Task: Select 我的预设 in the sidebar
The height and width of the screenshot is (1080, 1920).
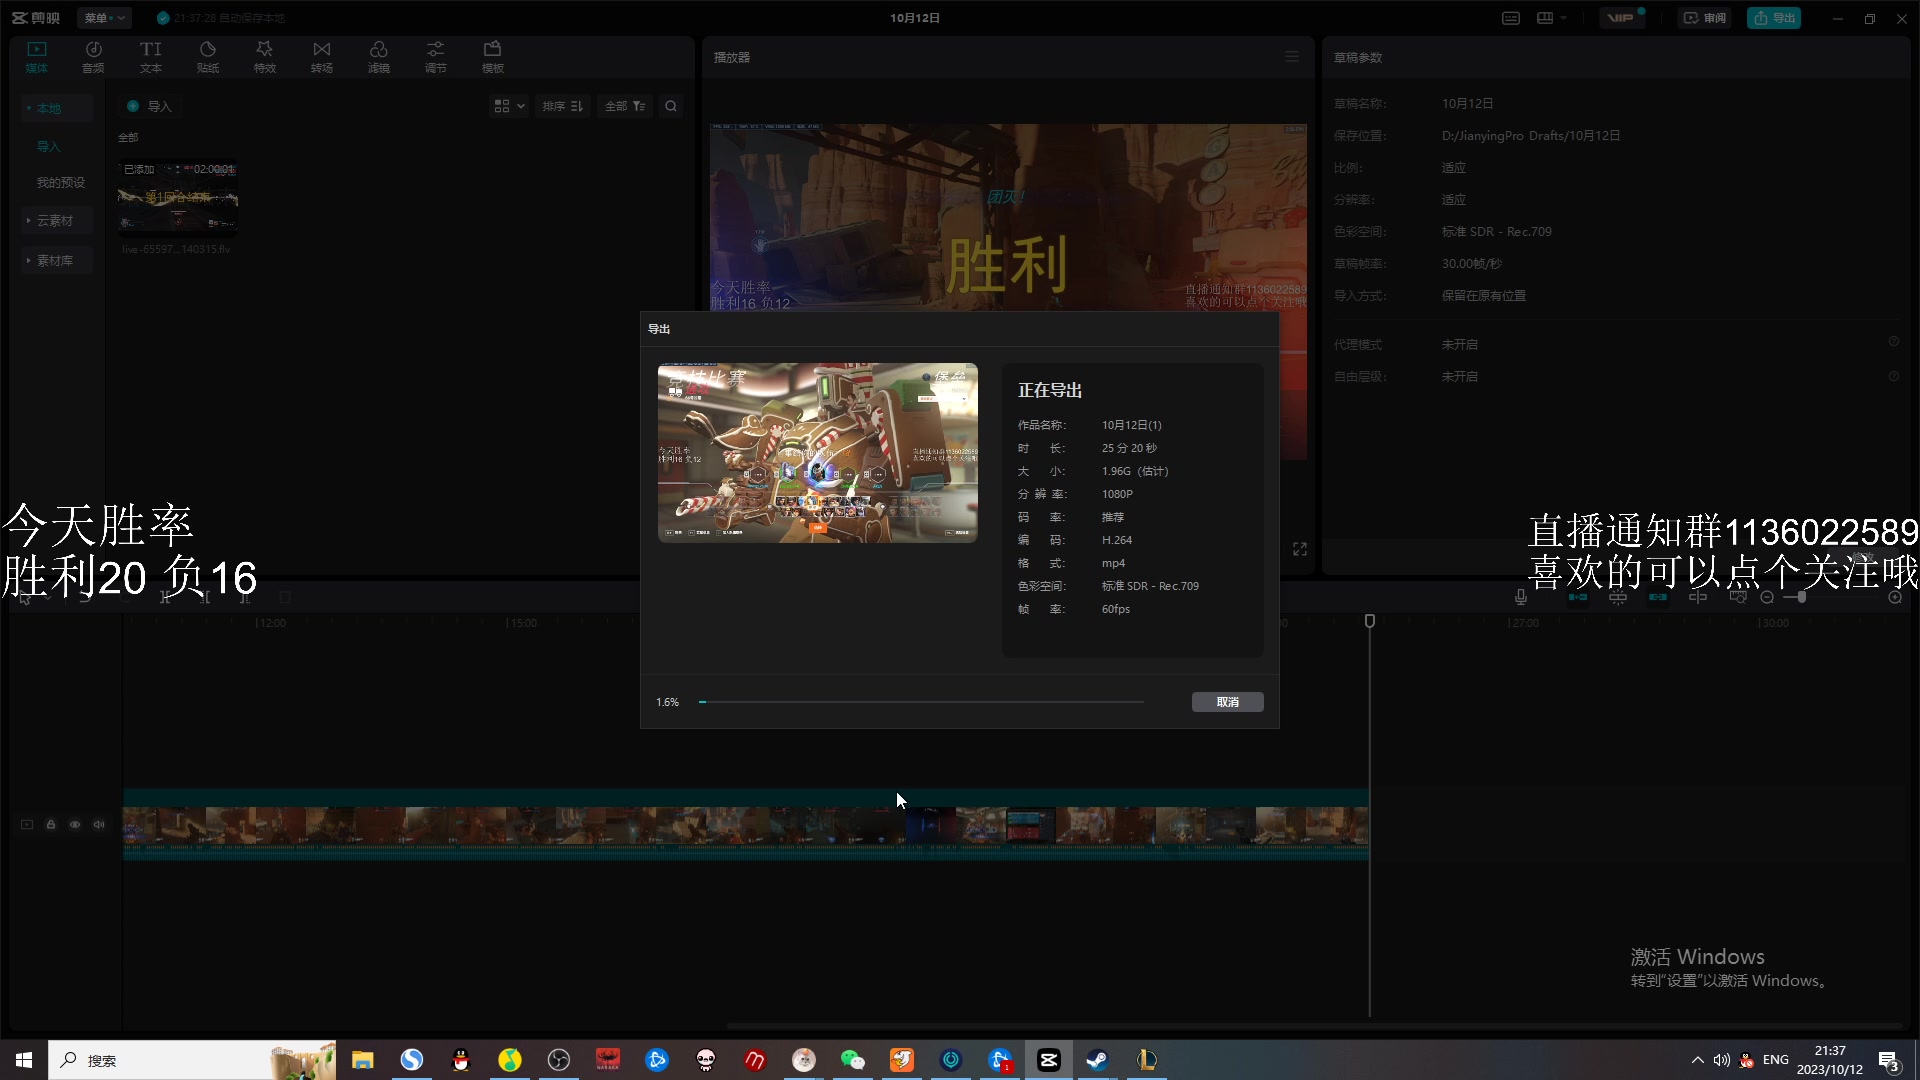Action: (x=60, y=182)
